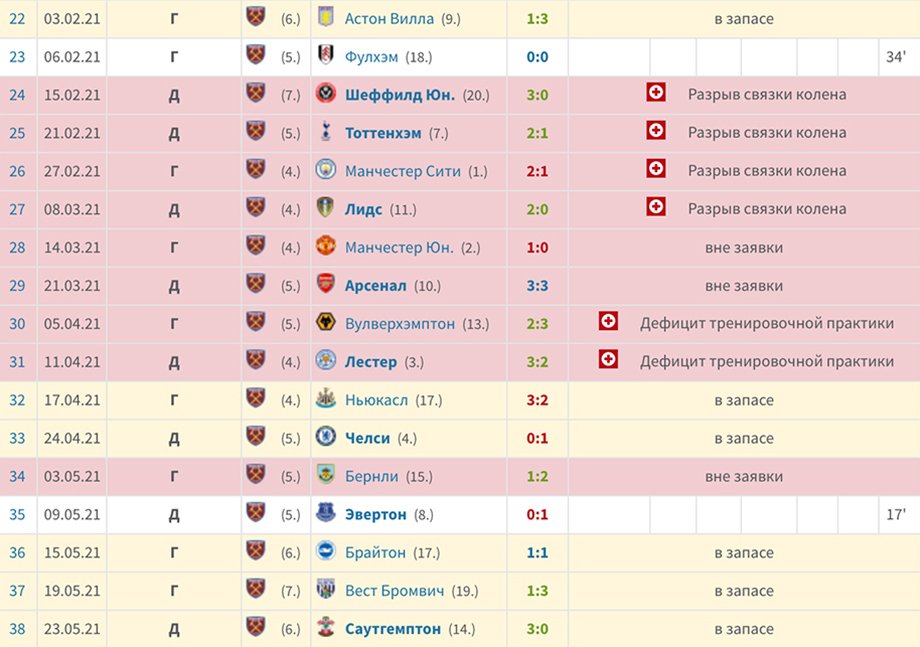Screen dimensions: 920x647
Task: Open the Арсенал team link
Action: (376, 286)
